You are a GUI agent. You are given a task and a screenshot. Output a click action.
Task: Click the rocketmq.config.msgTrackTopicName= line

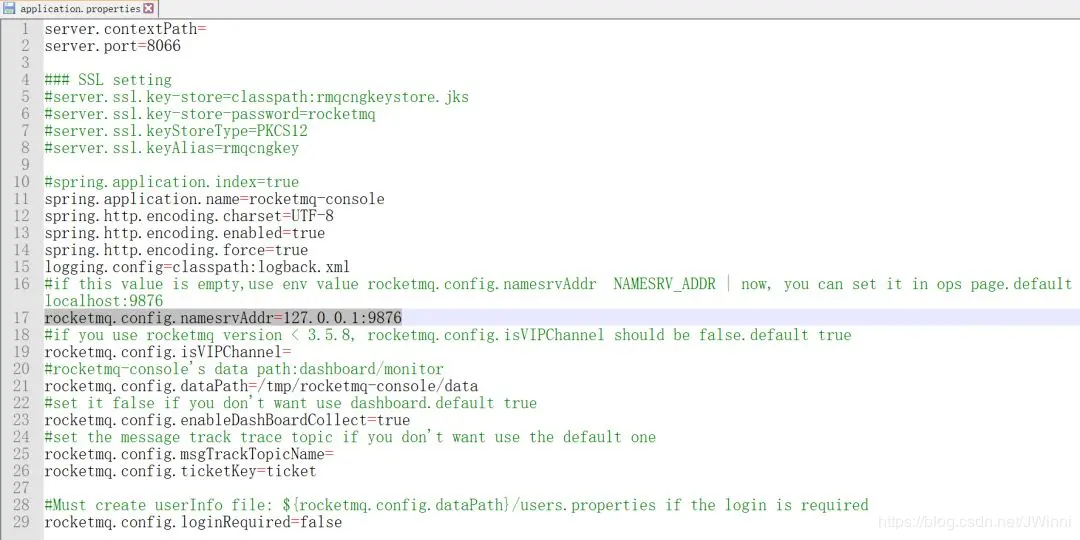coord(189,454)
